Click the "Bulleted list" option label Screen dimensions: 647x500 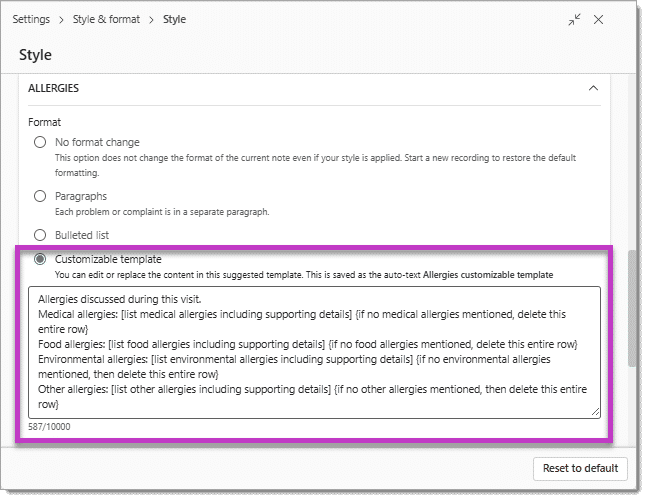pos(84,235)
